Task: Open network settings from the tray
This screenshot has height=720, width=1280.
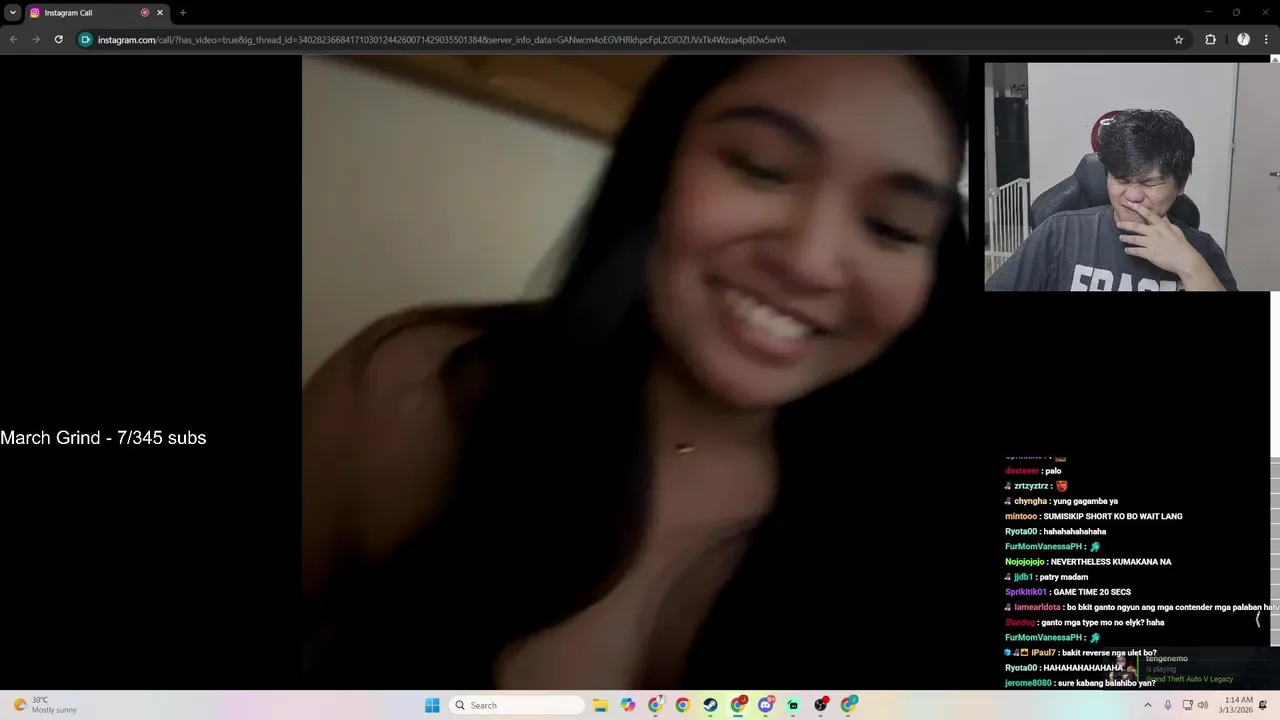Action: point(1186,705)
